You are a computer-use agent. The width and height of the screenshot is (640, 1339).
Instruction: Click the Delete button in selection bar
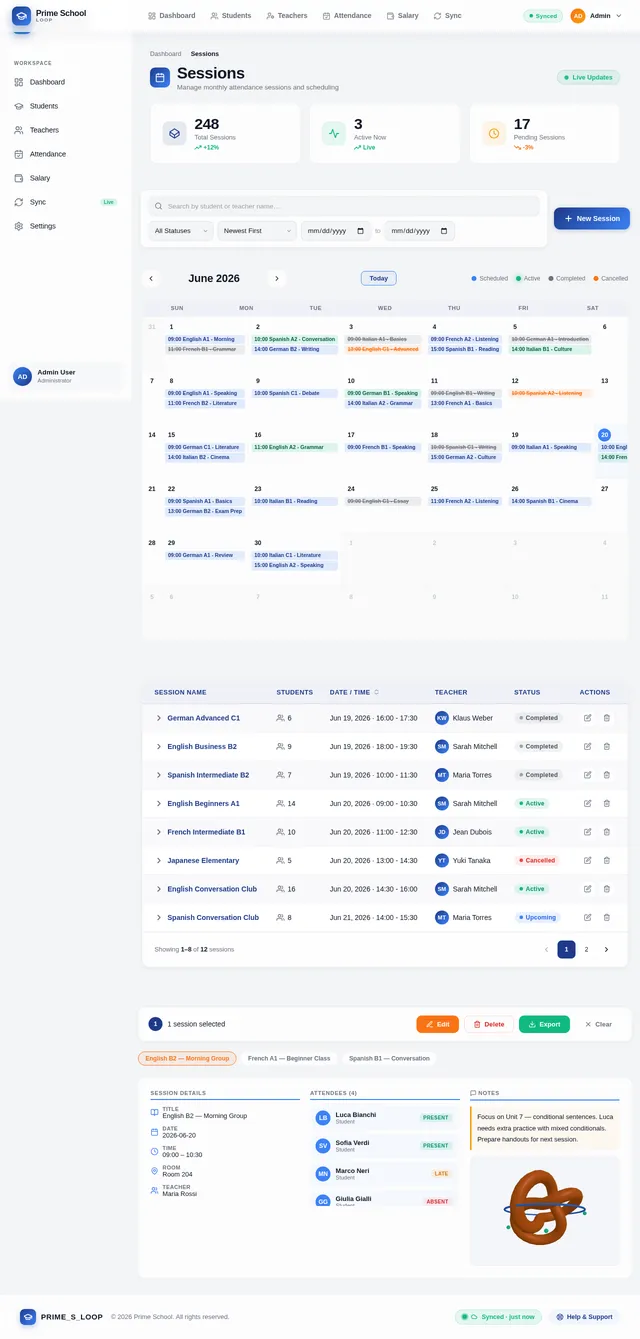click(x=489, y=1024)
